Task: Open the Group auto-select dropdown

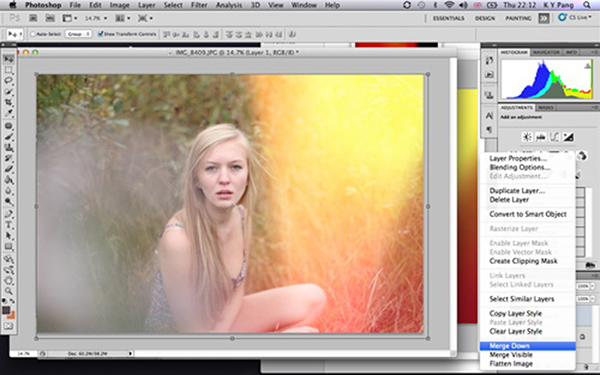Action: [78, 34]
